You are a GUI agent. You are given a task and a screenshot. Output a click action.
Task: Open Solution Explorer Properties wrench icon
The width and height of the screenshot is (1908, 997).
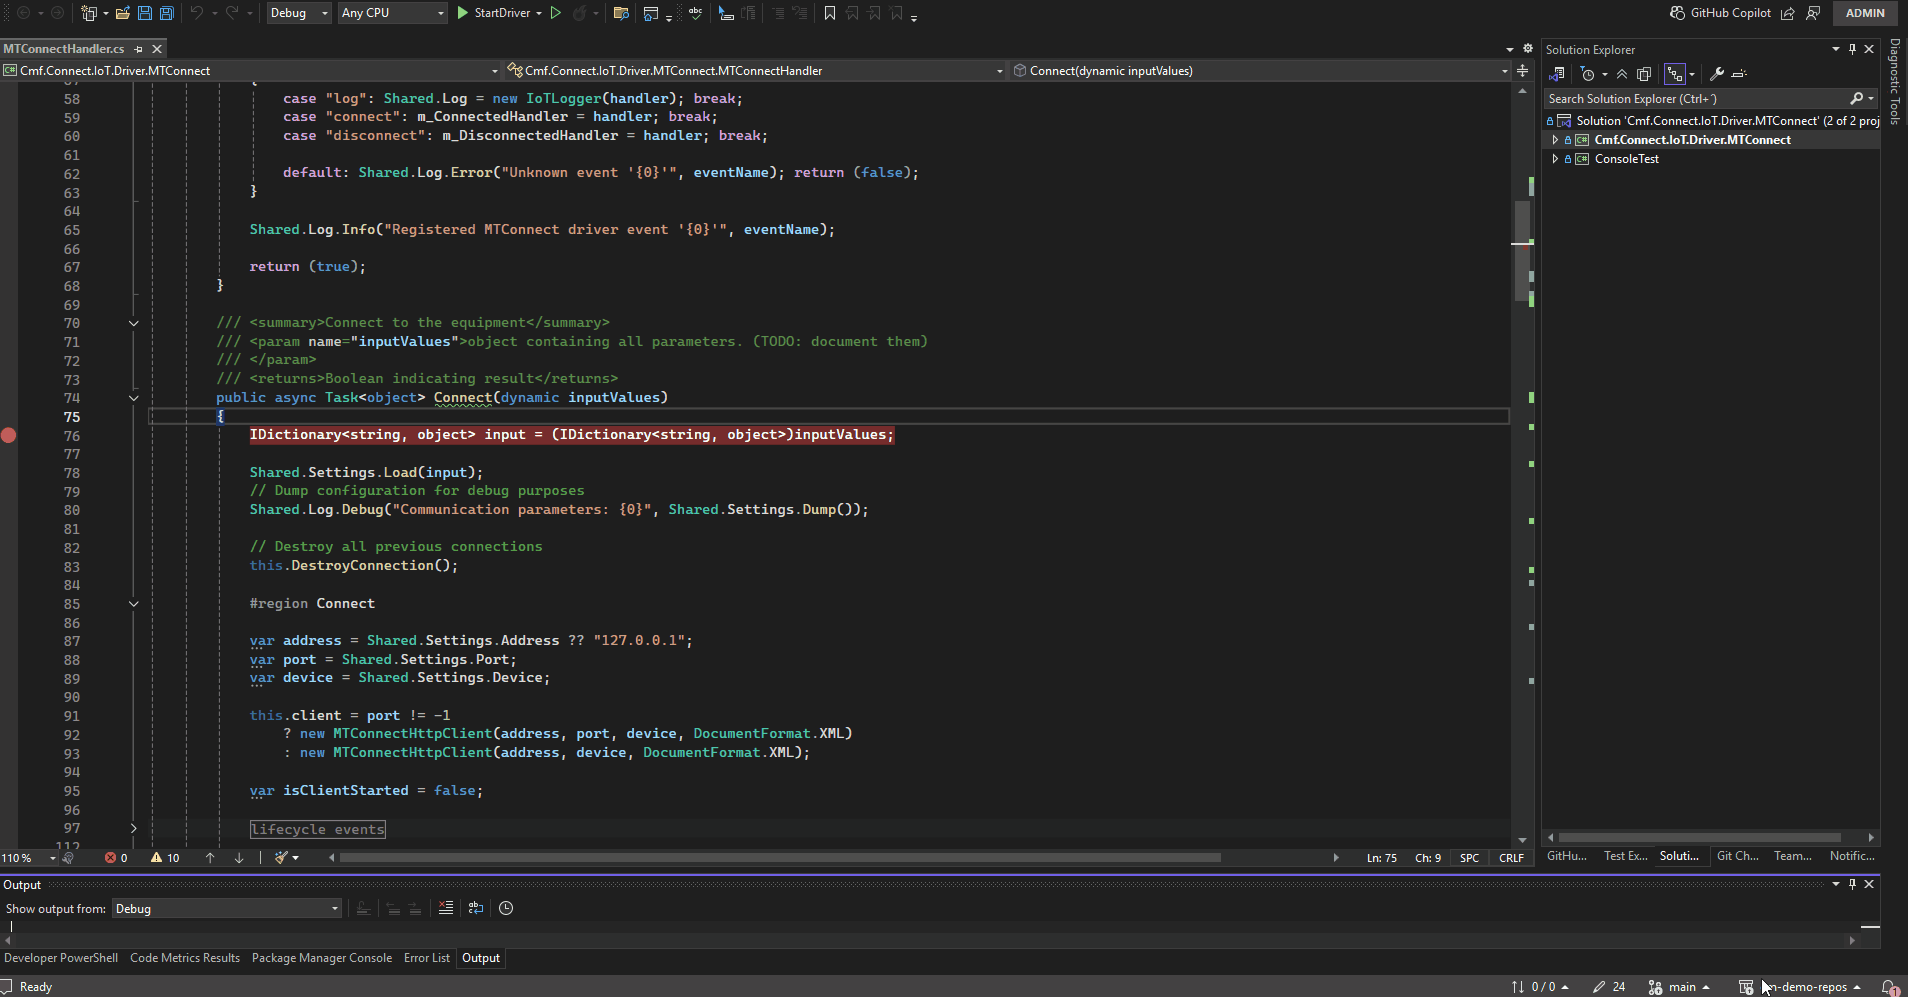pyautogui.click(x=1717, y=74)
